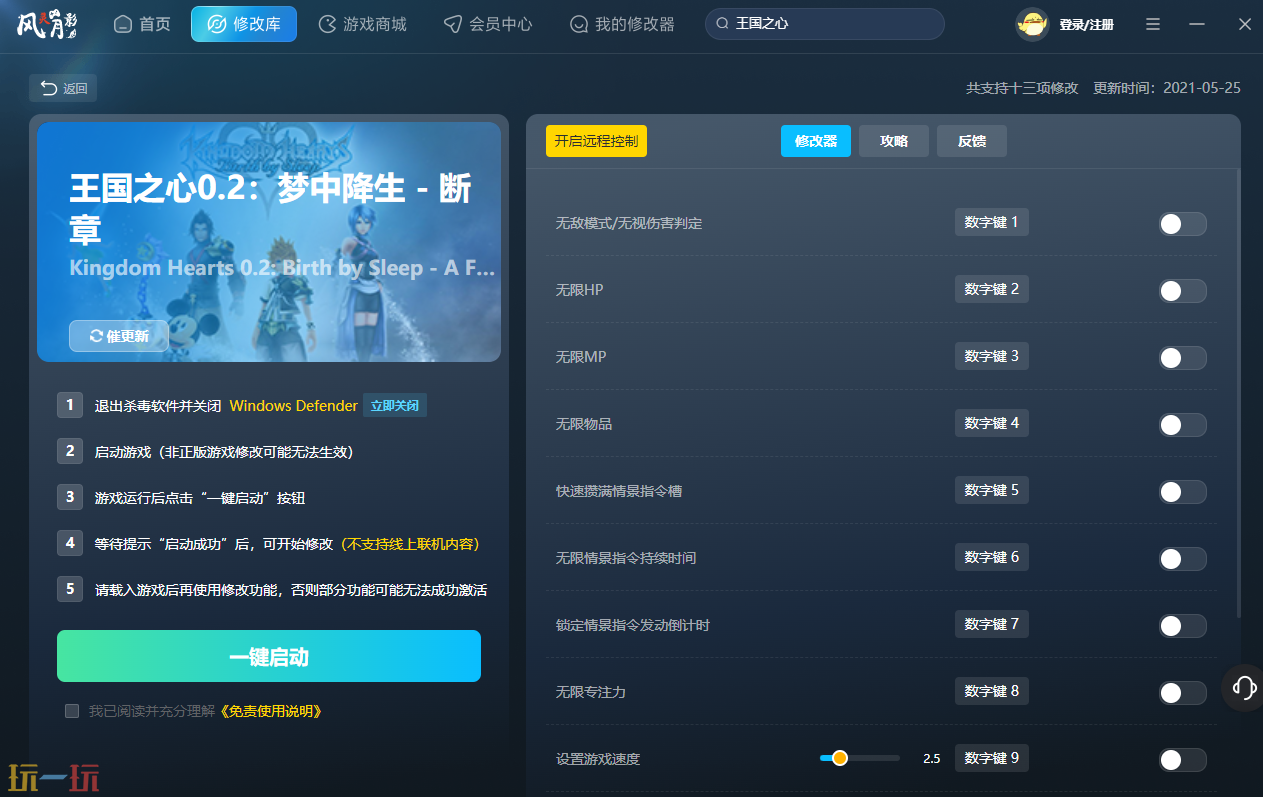Viewport: 1263px width, 797px height.
Task: Click 登录/注册 to sign in
Action: 1087,24
